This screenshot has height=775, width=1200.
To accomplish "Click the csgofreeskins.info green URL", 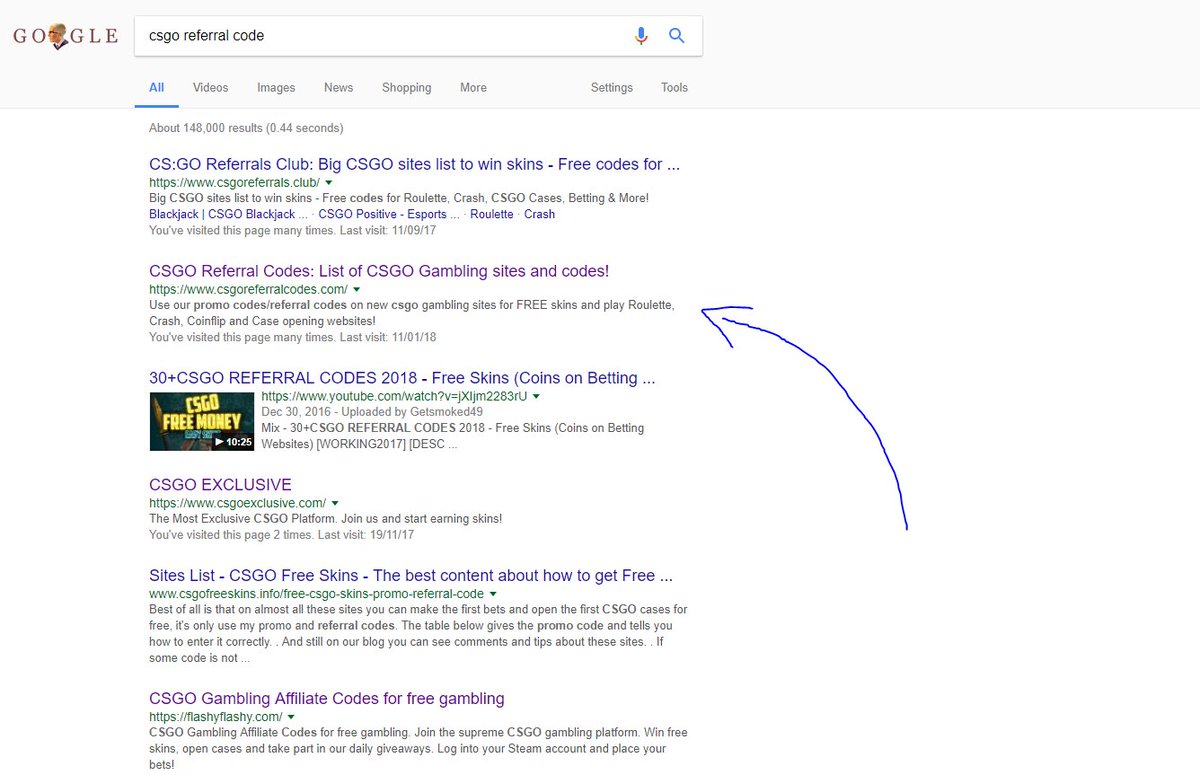I will pyautogui.click(x=316, y=594).
